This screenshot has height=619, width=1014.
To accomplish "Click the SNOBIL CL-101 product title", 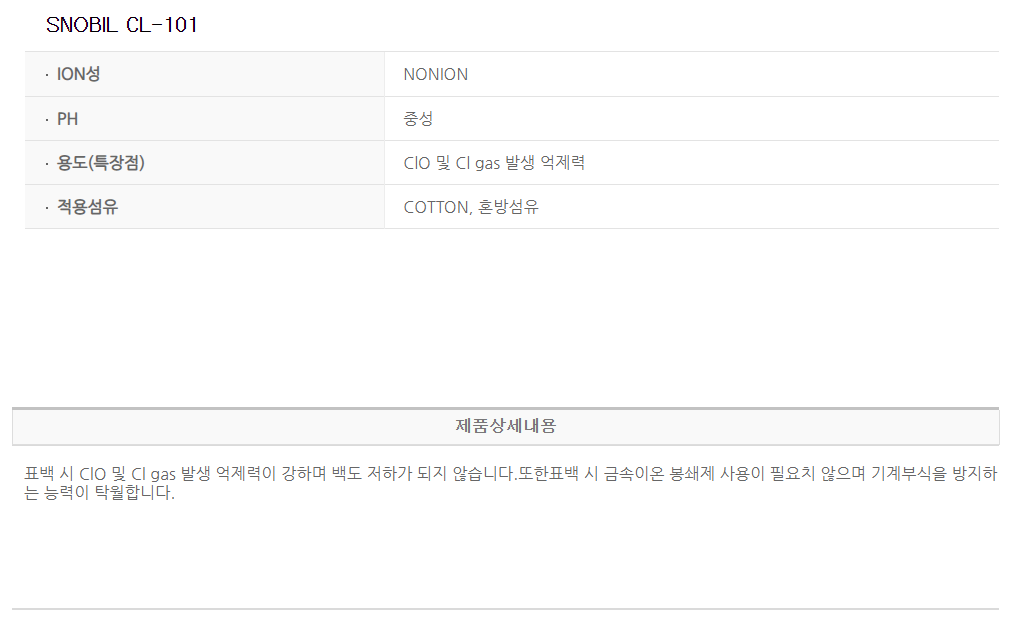I will [122, 26].
